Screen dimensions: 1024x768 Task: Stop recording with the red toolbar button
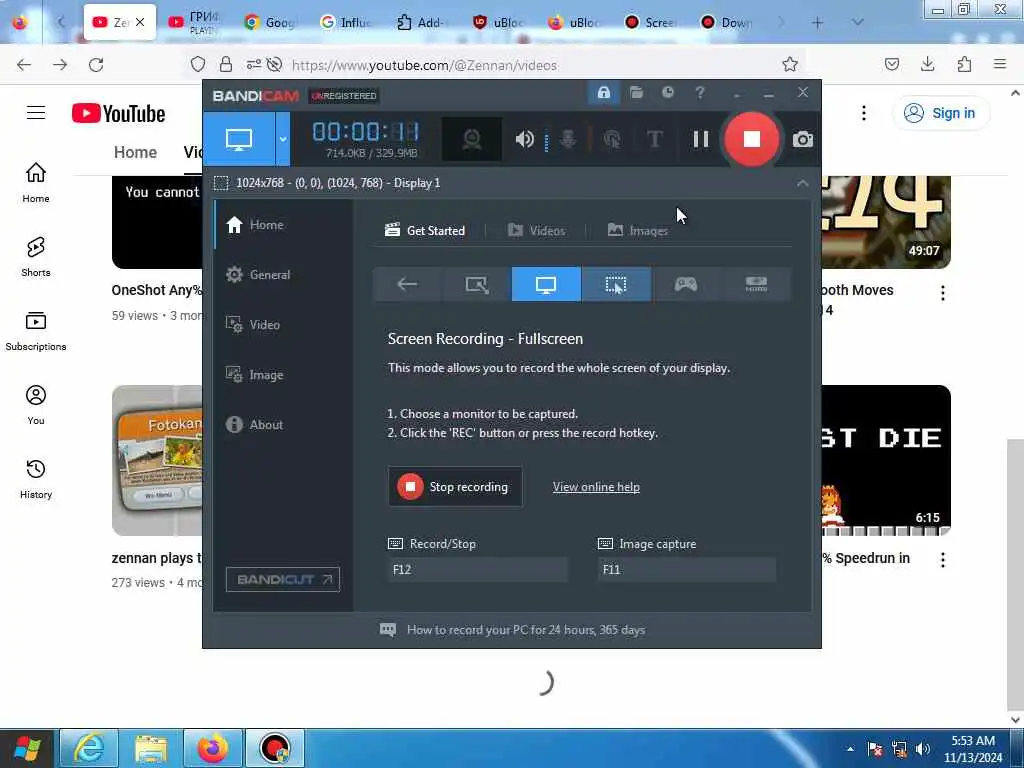752,139
